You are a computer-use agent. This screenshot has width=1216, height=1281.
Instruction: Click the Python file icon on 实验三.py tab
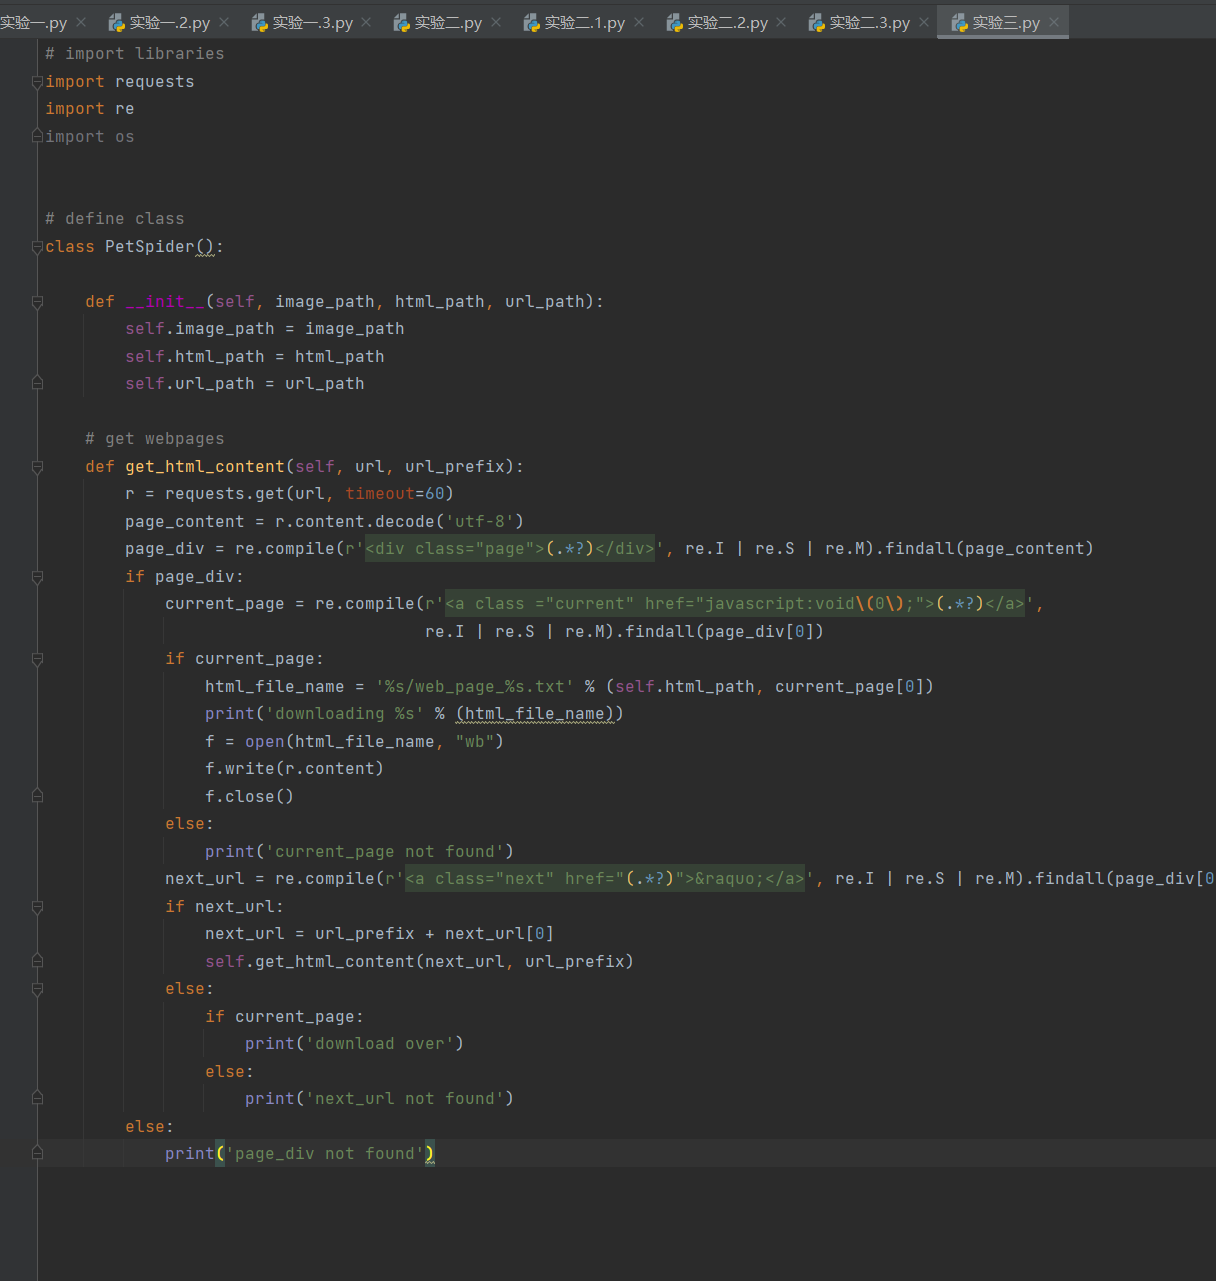pos(959,22)
